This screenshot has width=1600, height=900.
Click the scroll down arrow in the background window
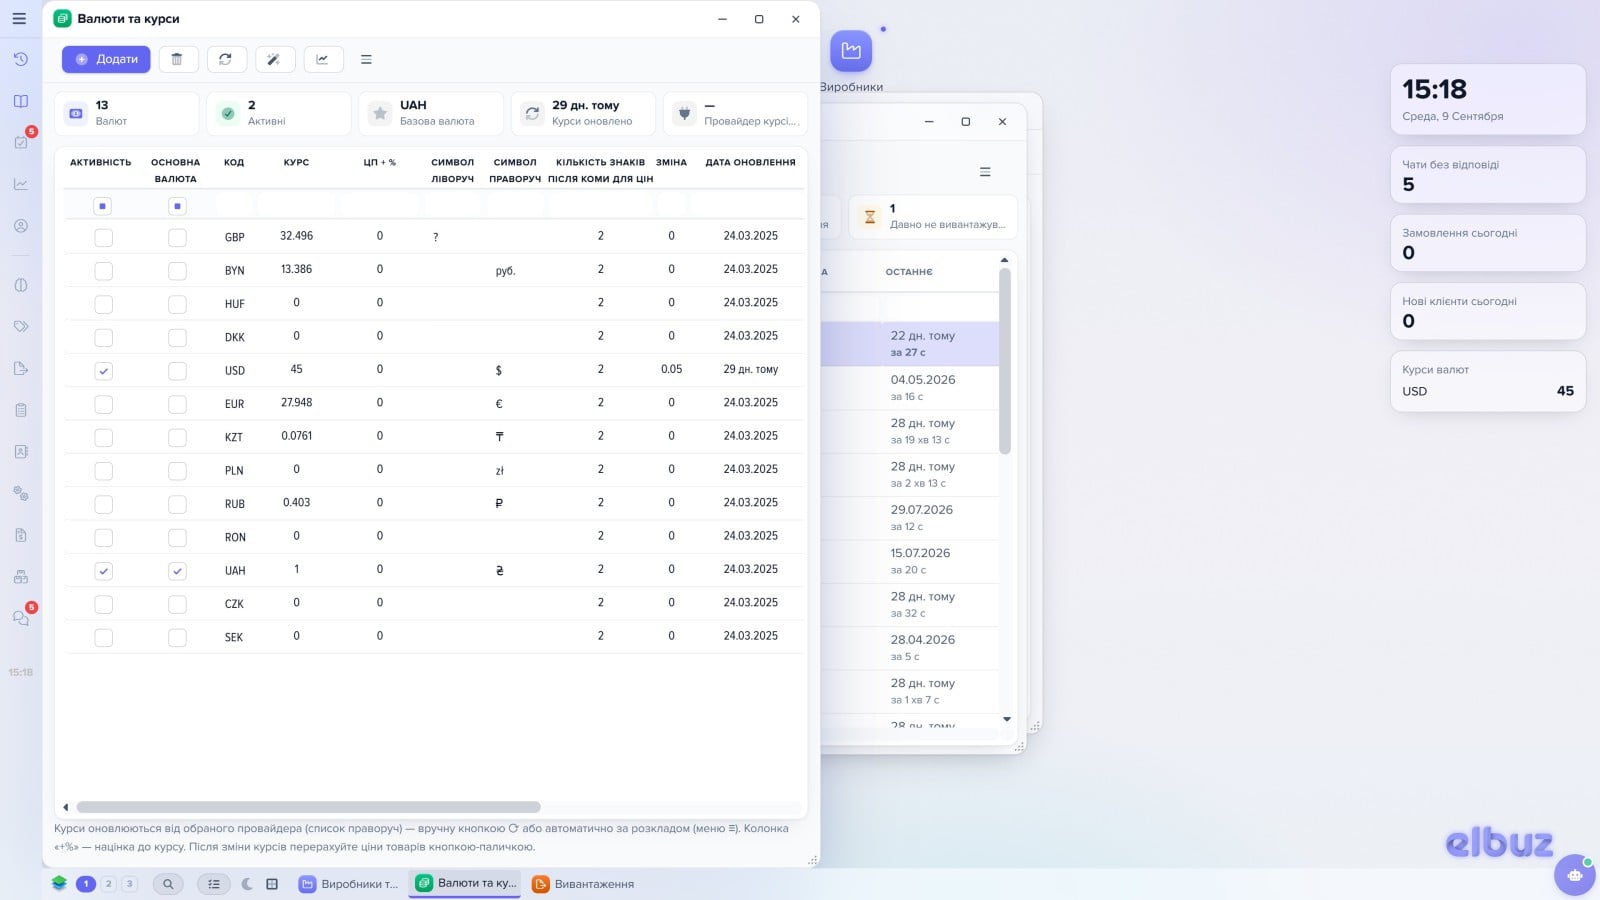[x=1006, y=719]
